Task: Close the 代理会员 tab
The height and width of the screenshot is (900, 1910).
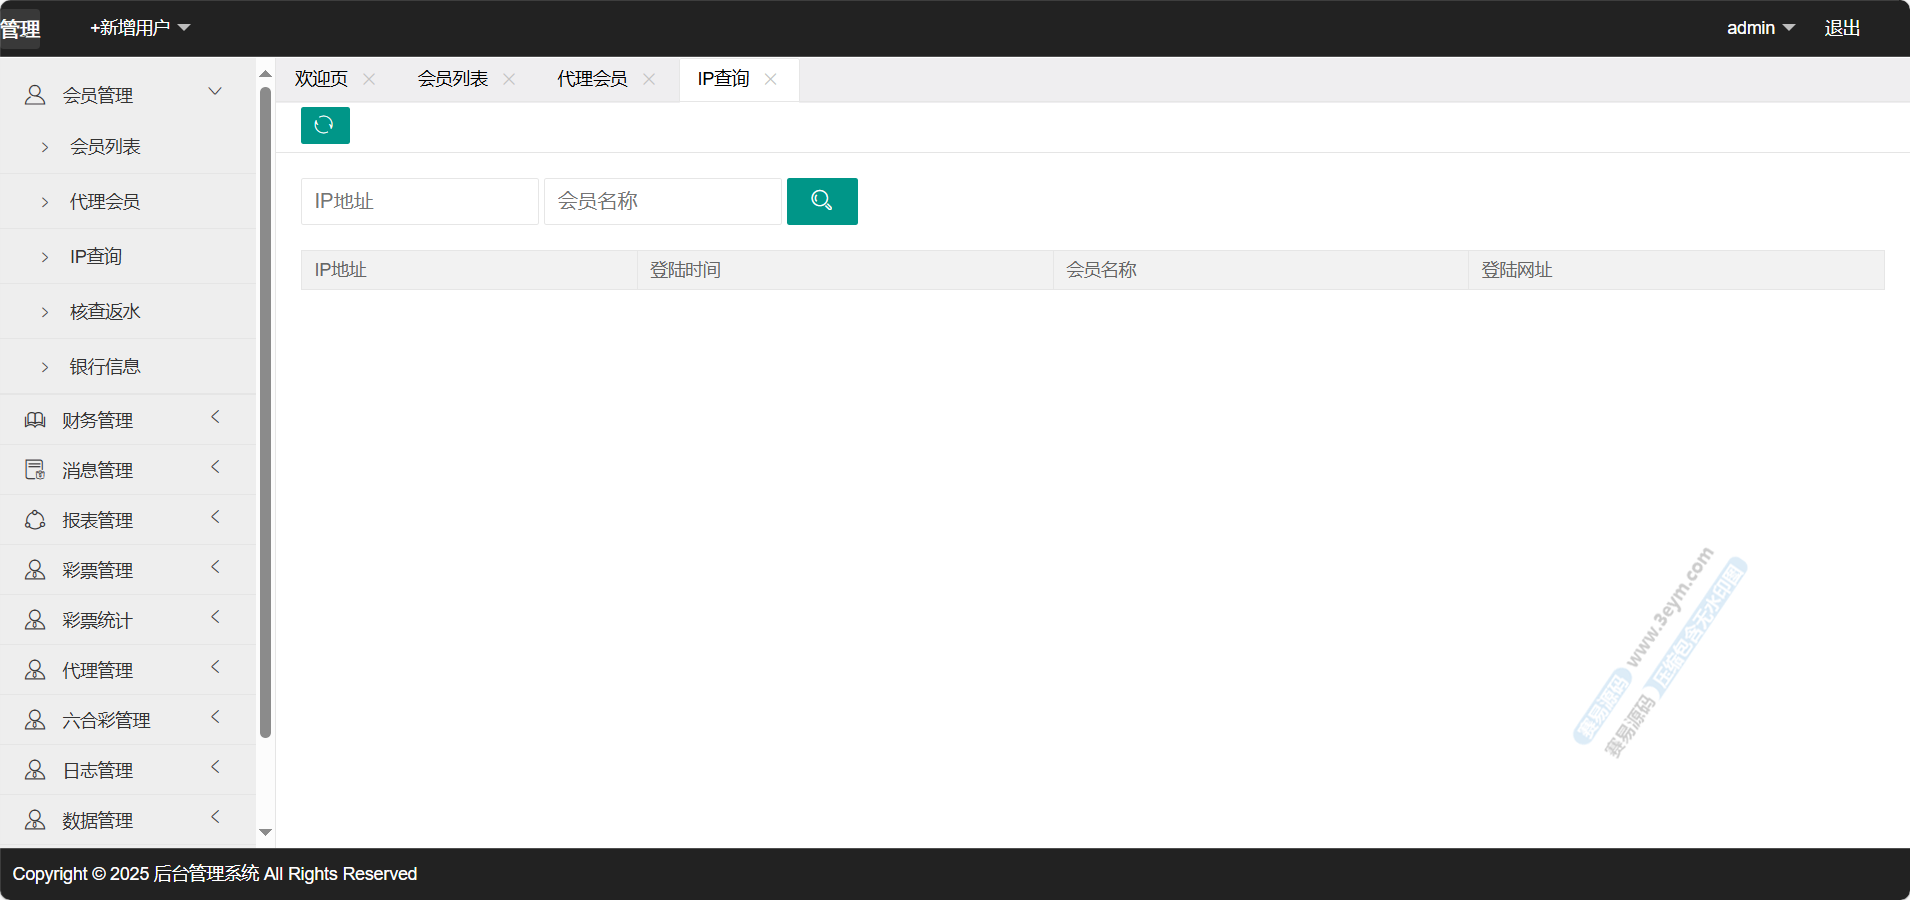Action: tap(649, 79)
